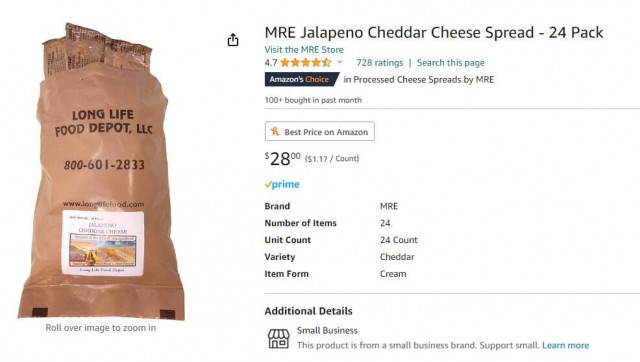The height and width of the screenshot is (362, 640).
Task: Click the per-count price text
Action: (332, 159)
